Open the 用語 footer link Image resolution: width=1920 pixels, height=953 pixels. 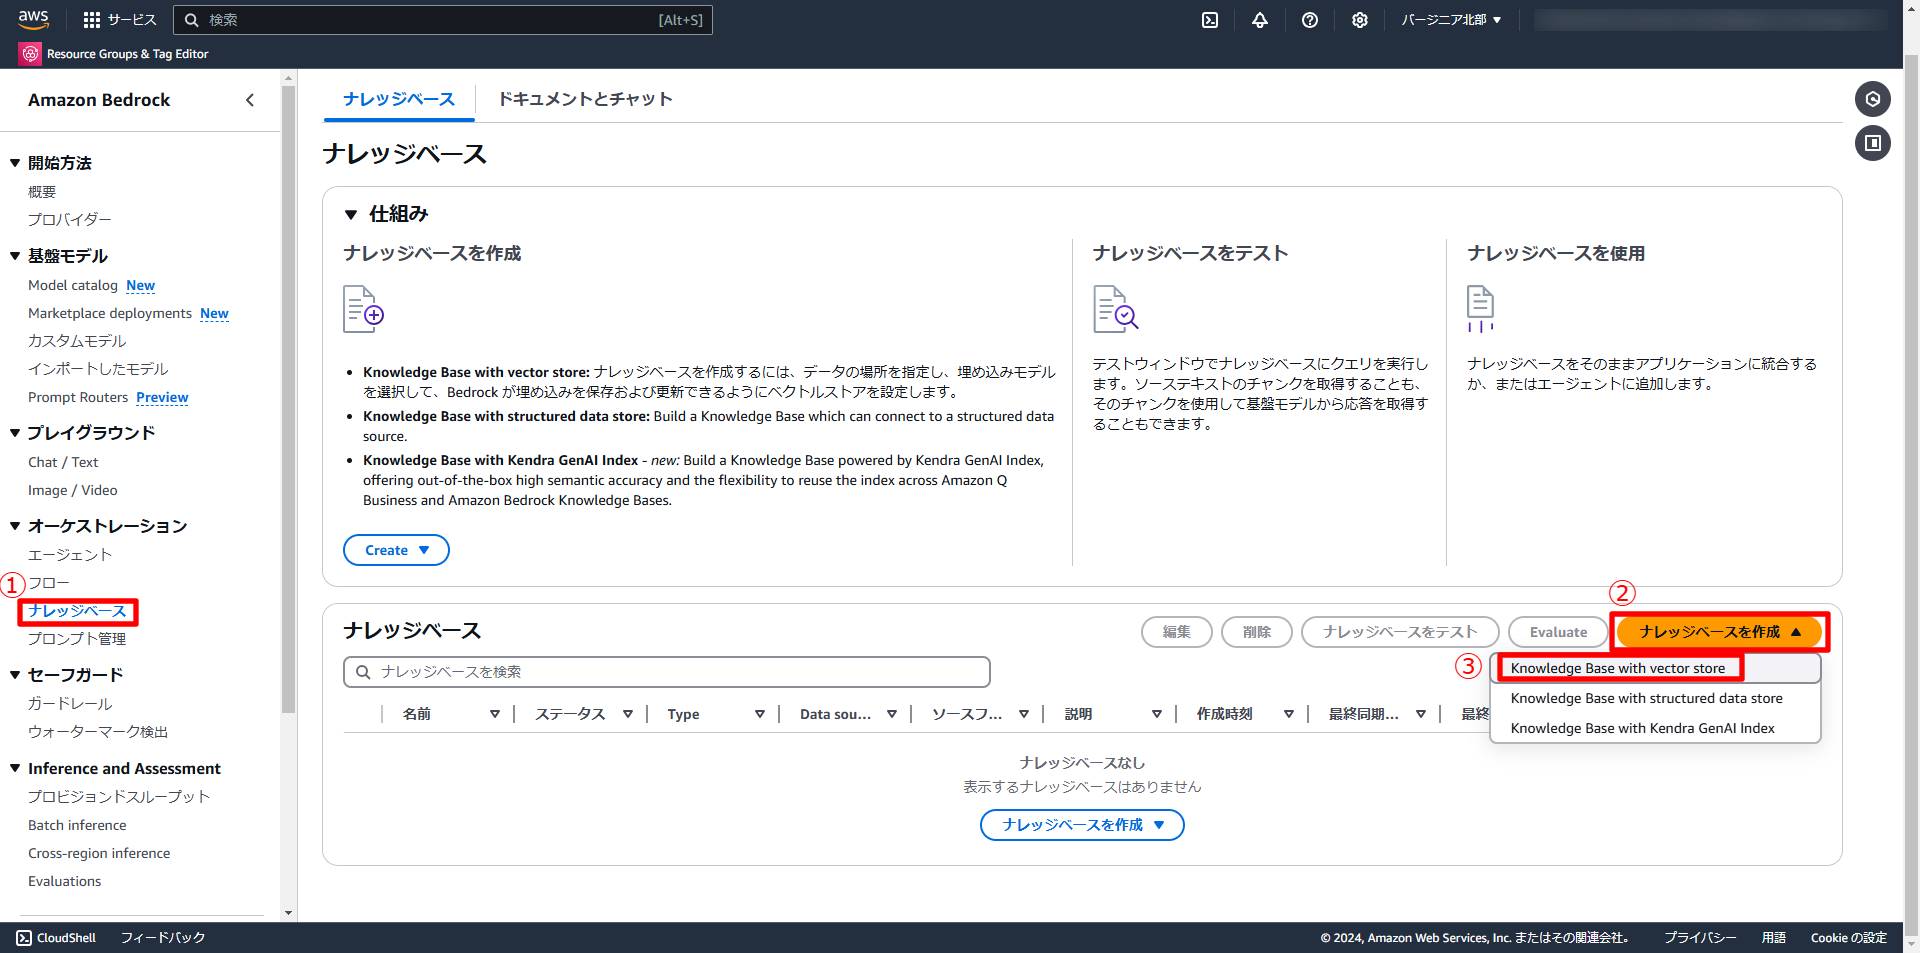coord(1774,938)
